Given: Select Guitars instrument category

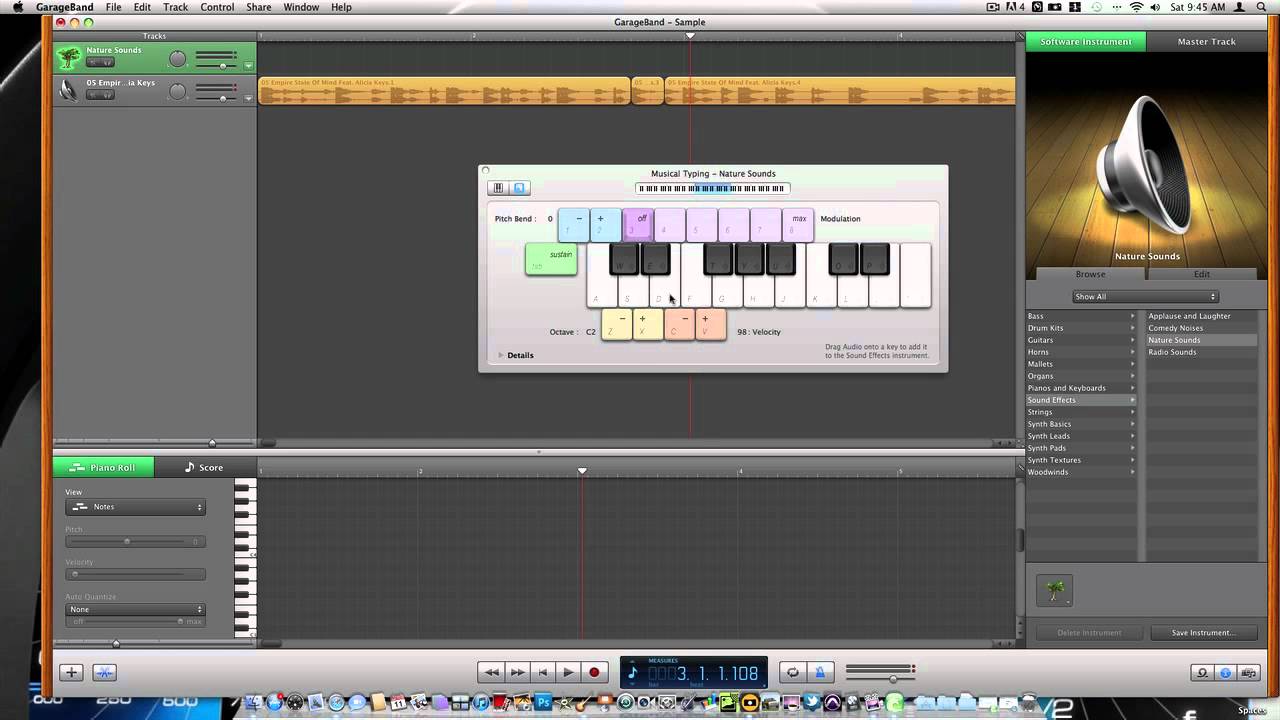Looking at the screenshot, I should tap(1082, 340).
